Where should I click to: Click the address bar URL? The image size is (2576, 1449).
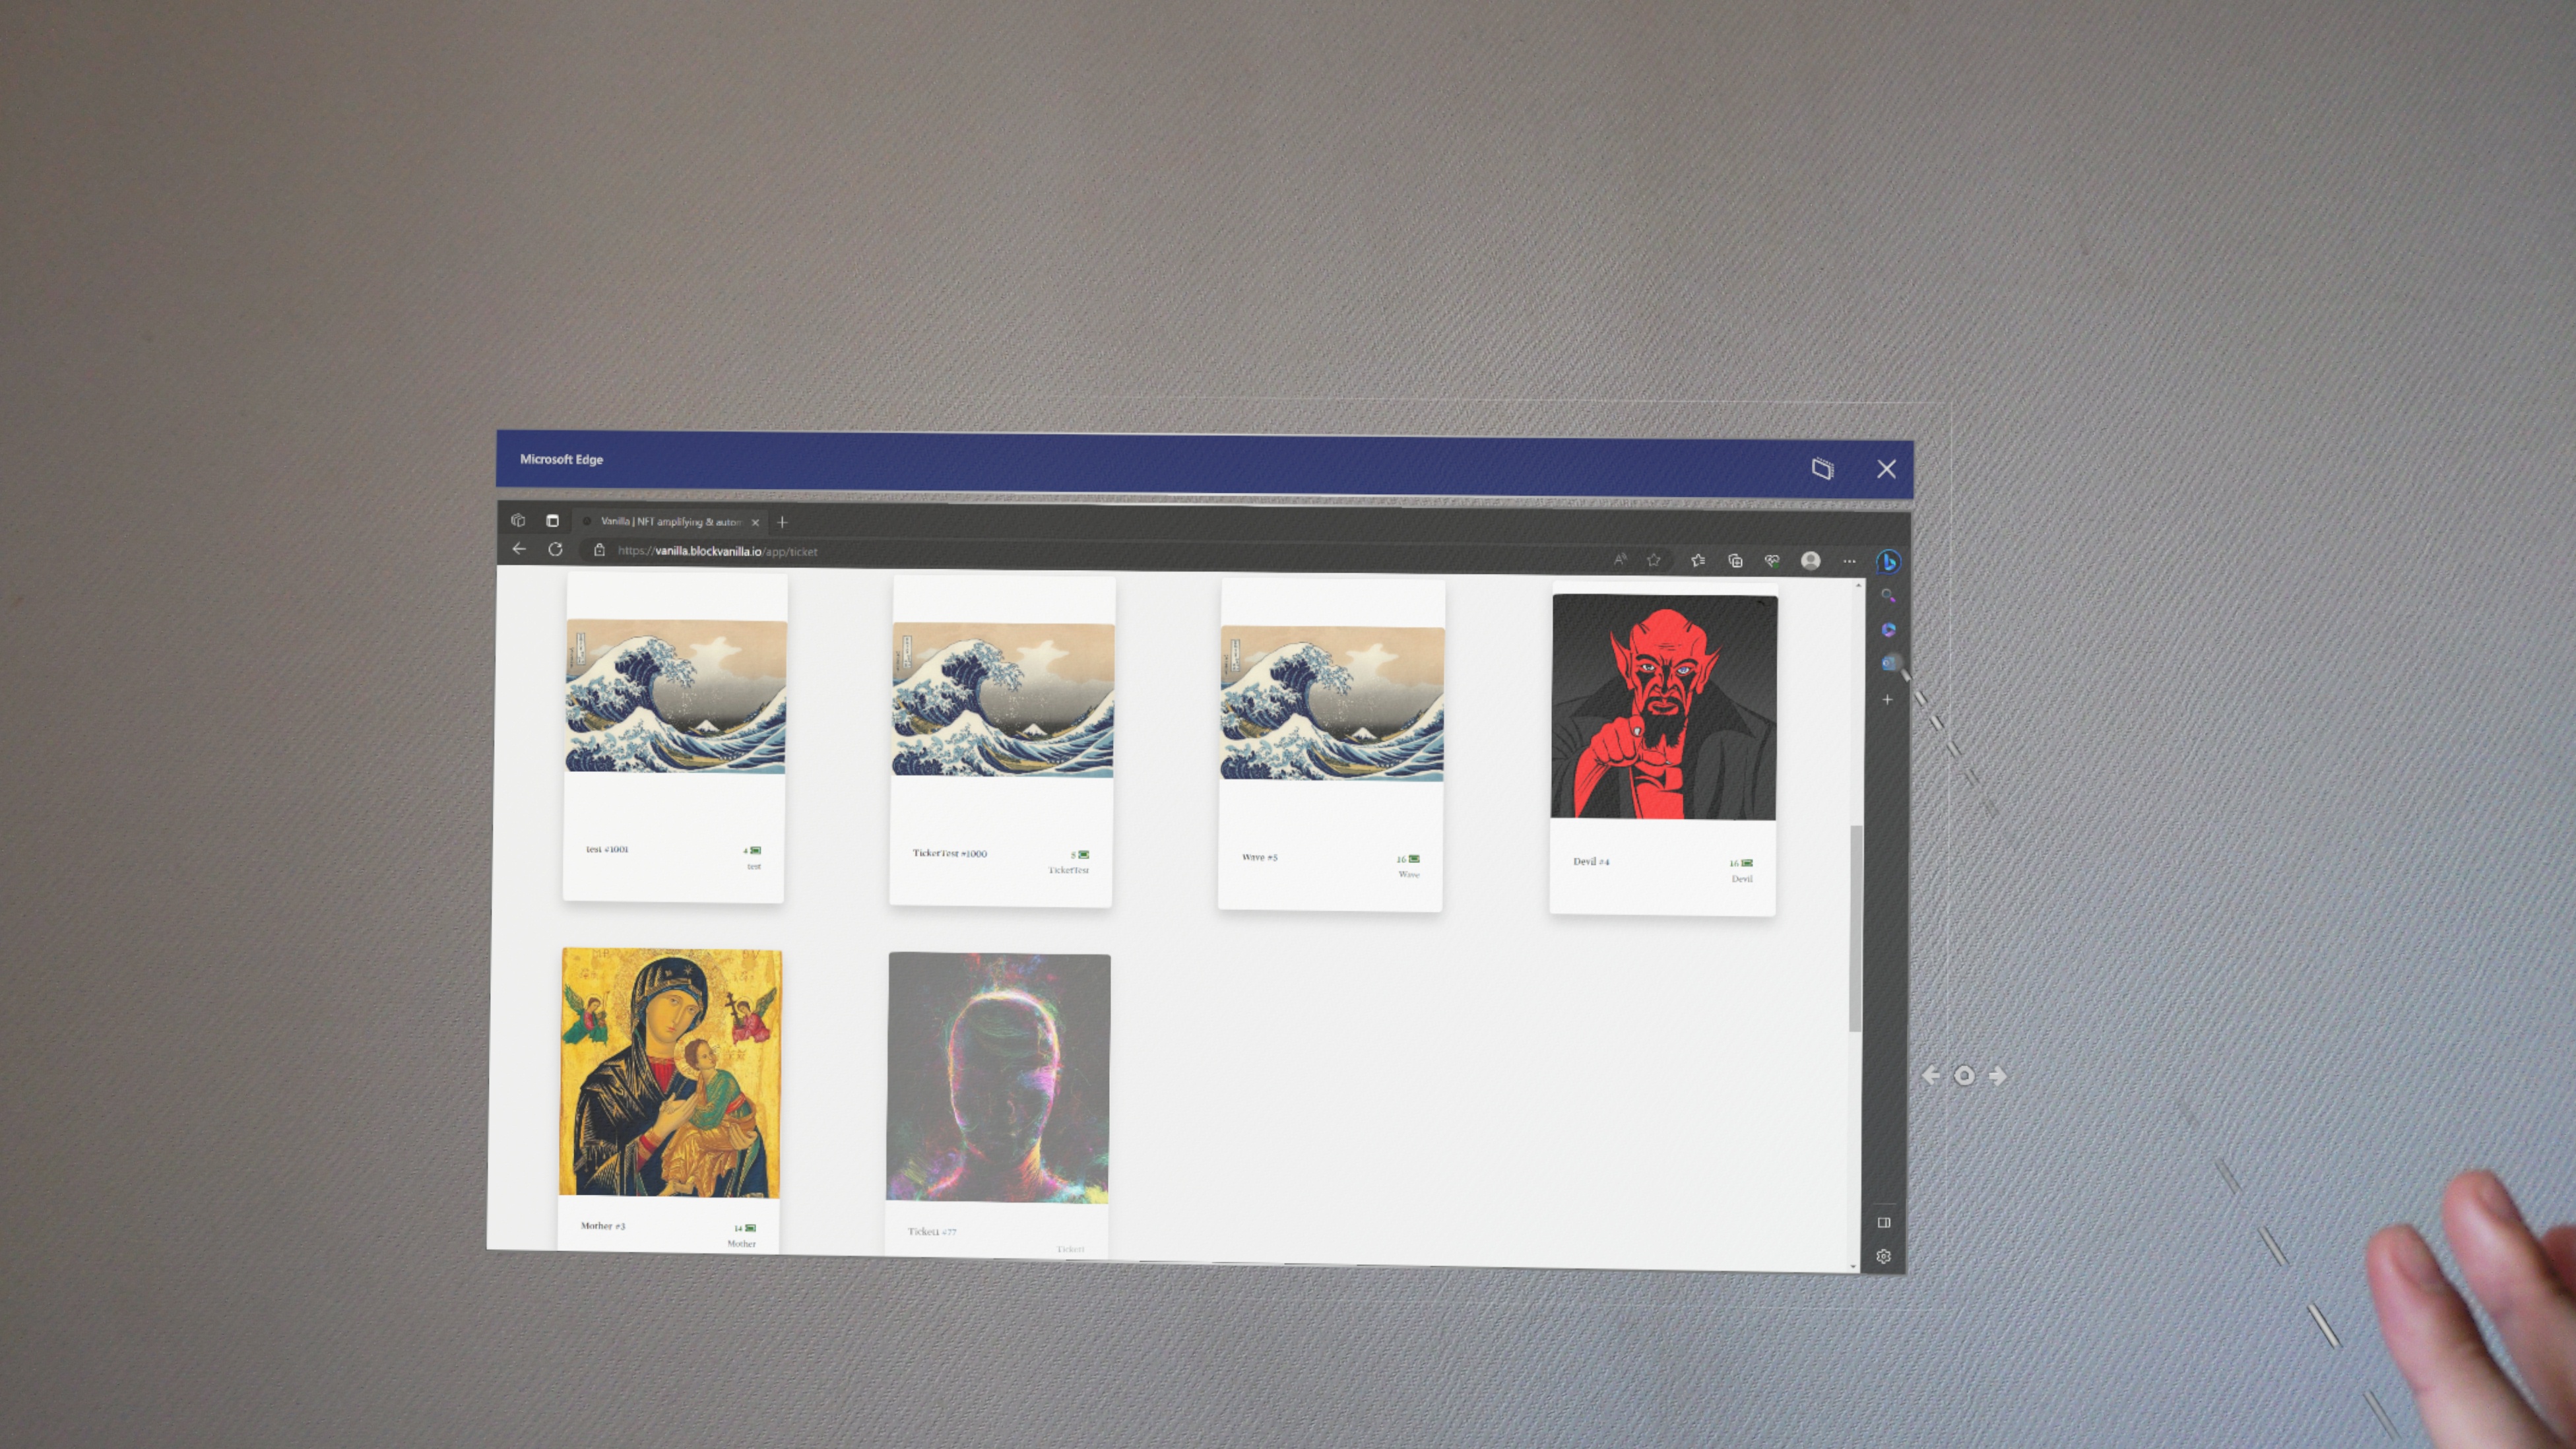(717, 551)
